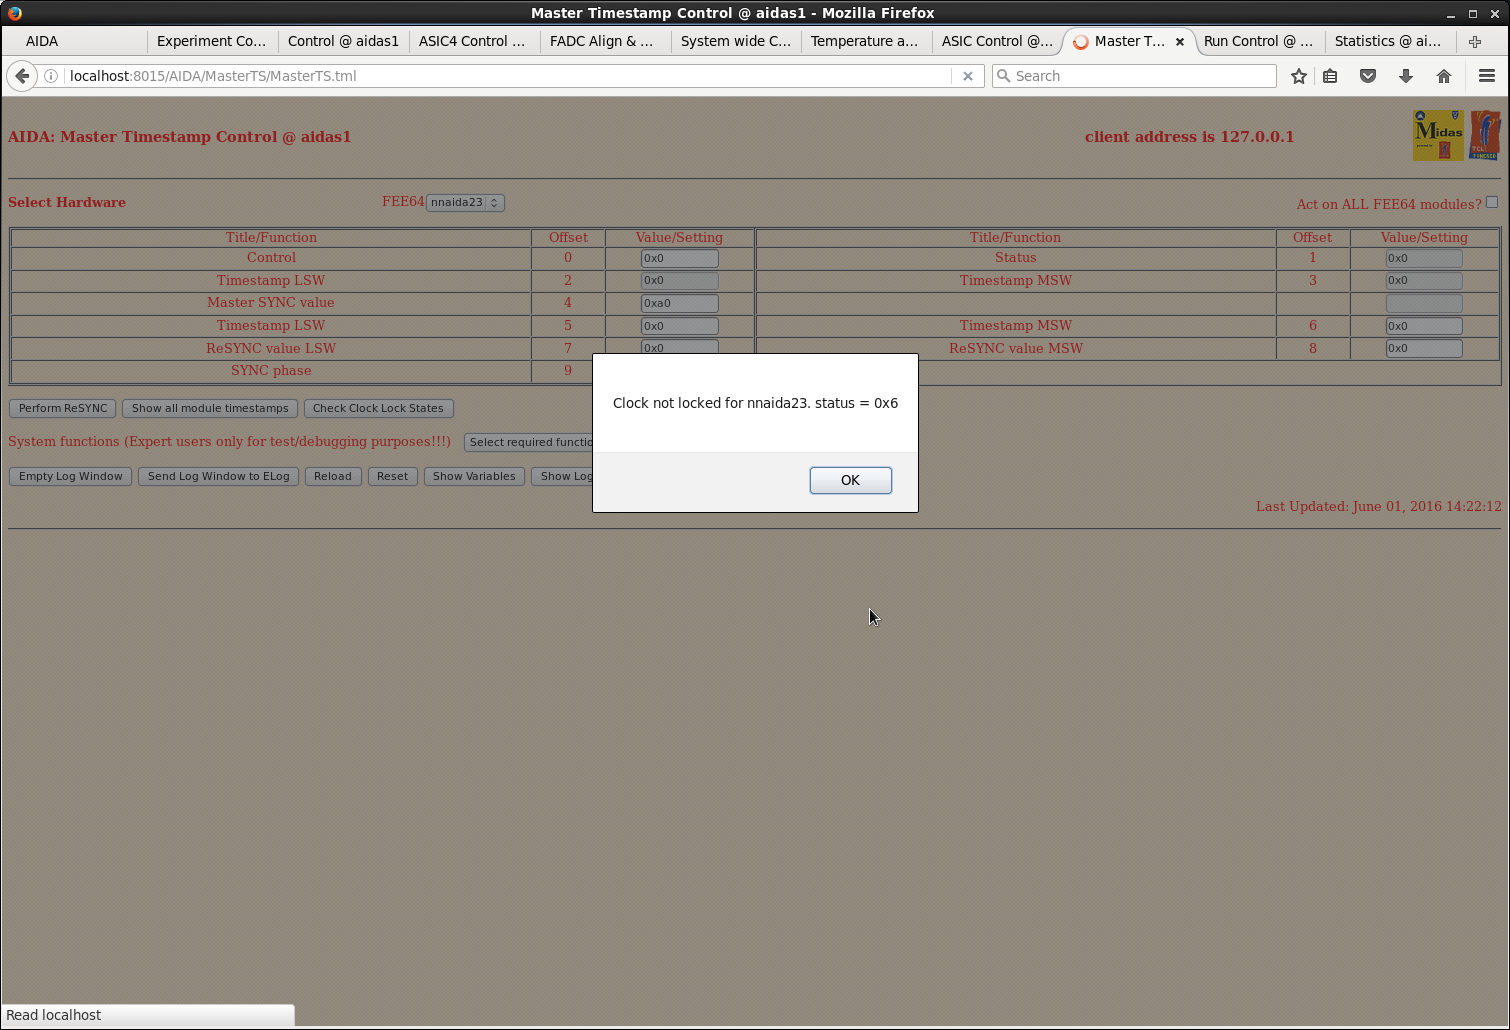Focus the Timestamp MSW offset 6 field

pos(1424,326)
